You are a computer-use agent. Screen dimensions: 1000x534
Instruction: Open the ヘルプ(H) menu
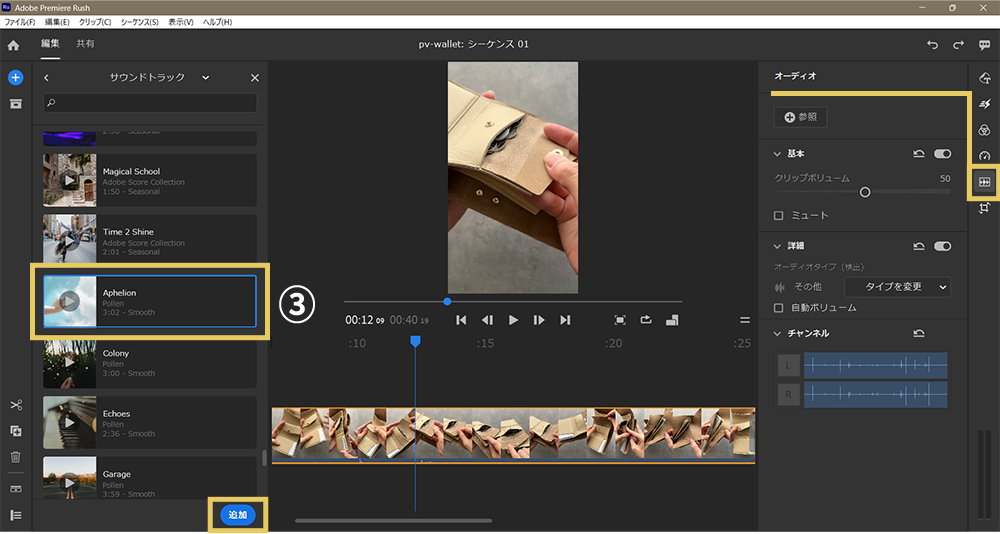tap(217, 22)
